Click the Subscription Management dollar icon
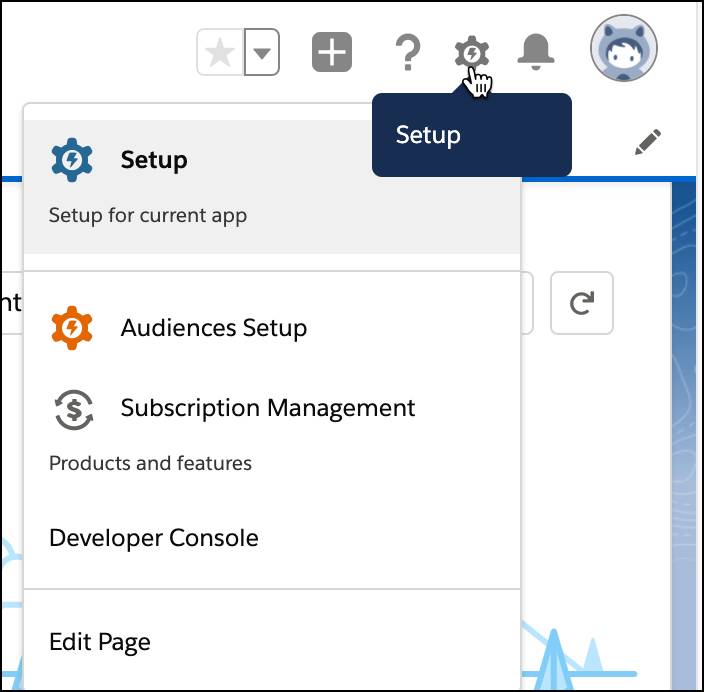The width and height of the screenshot is (704, 692). point(74,410)
